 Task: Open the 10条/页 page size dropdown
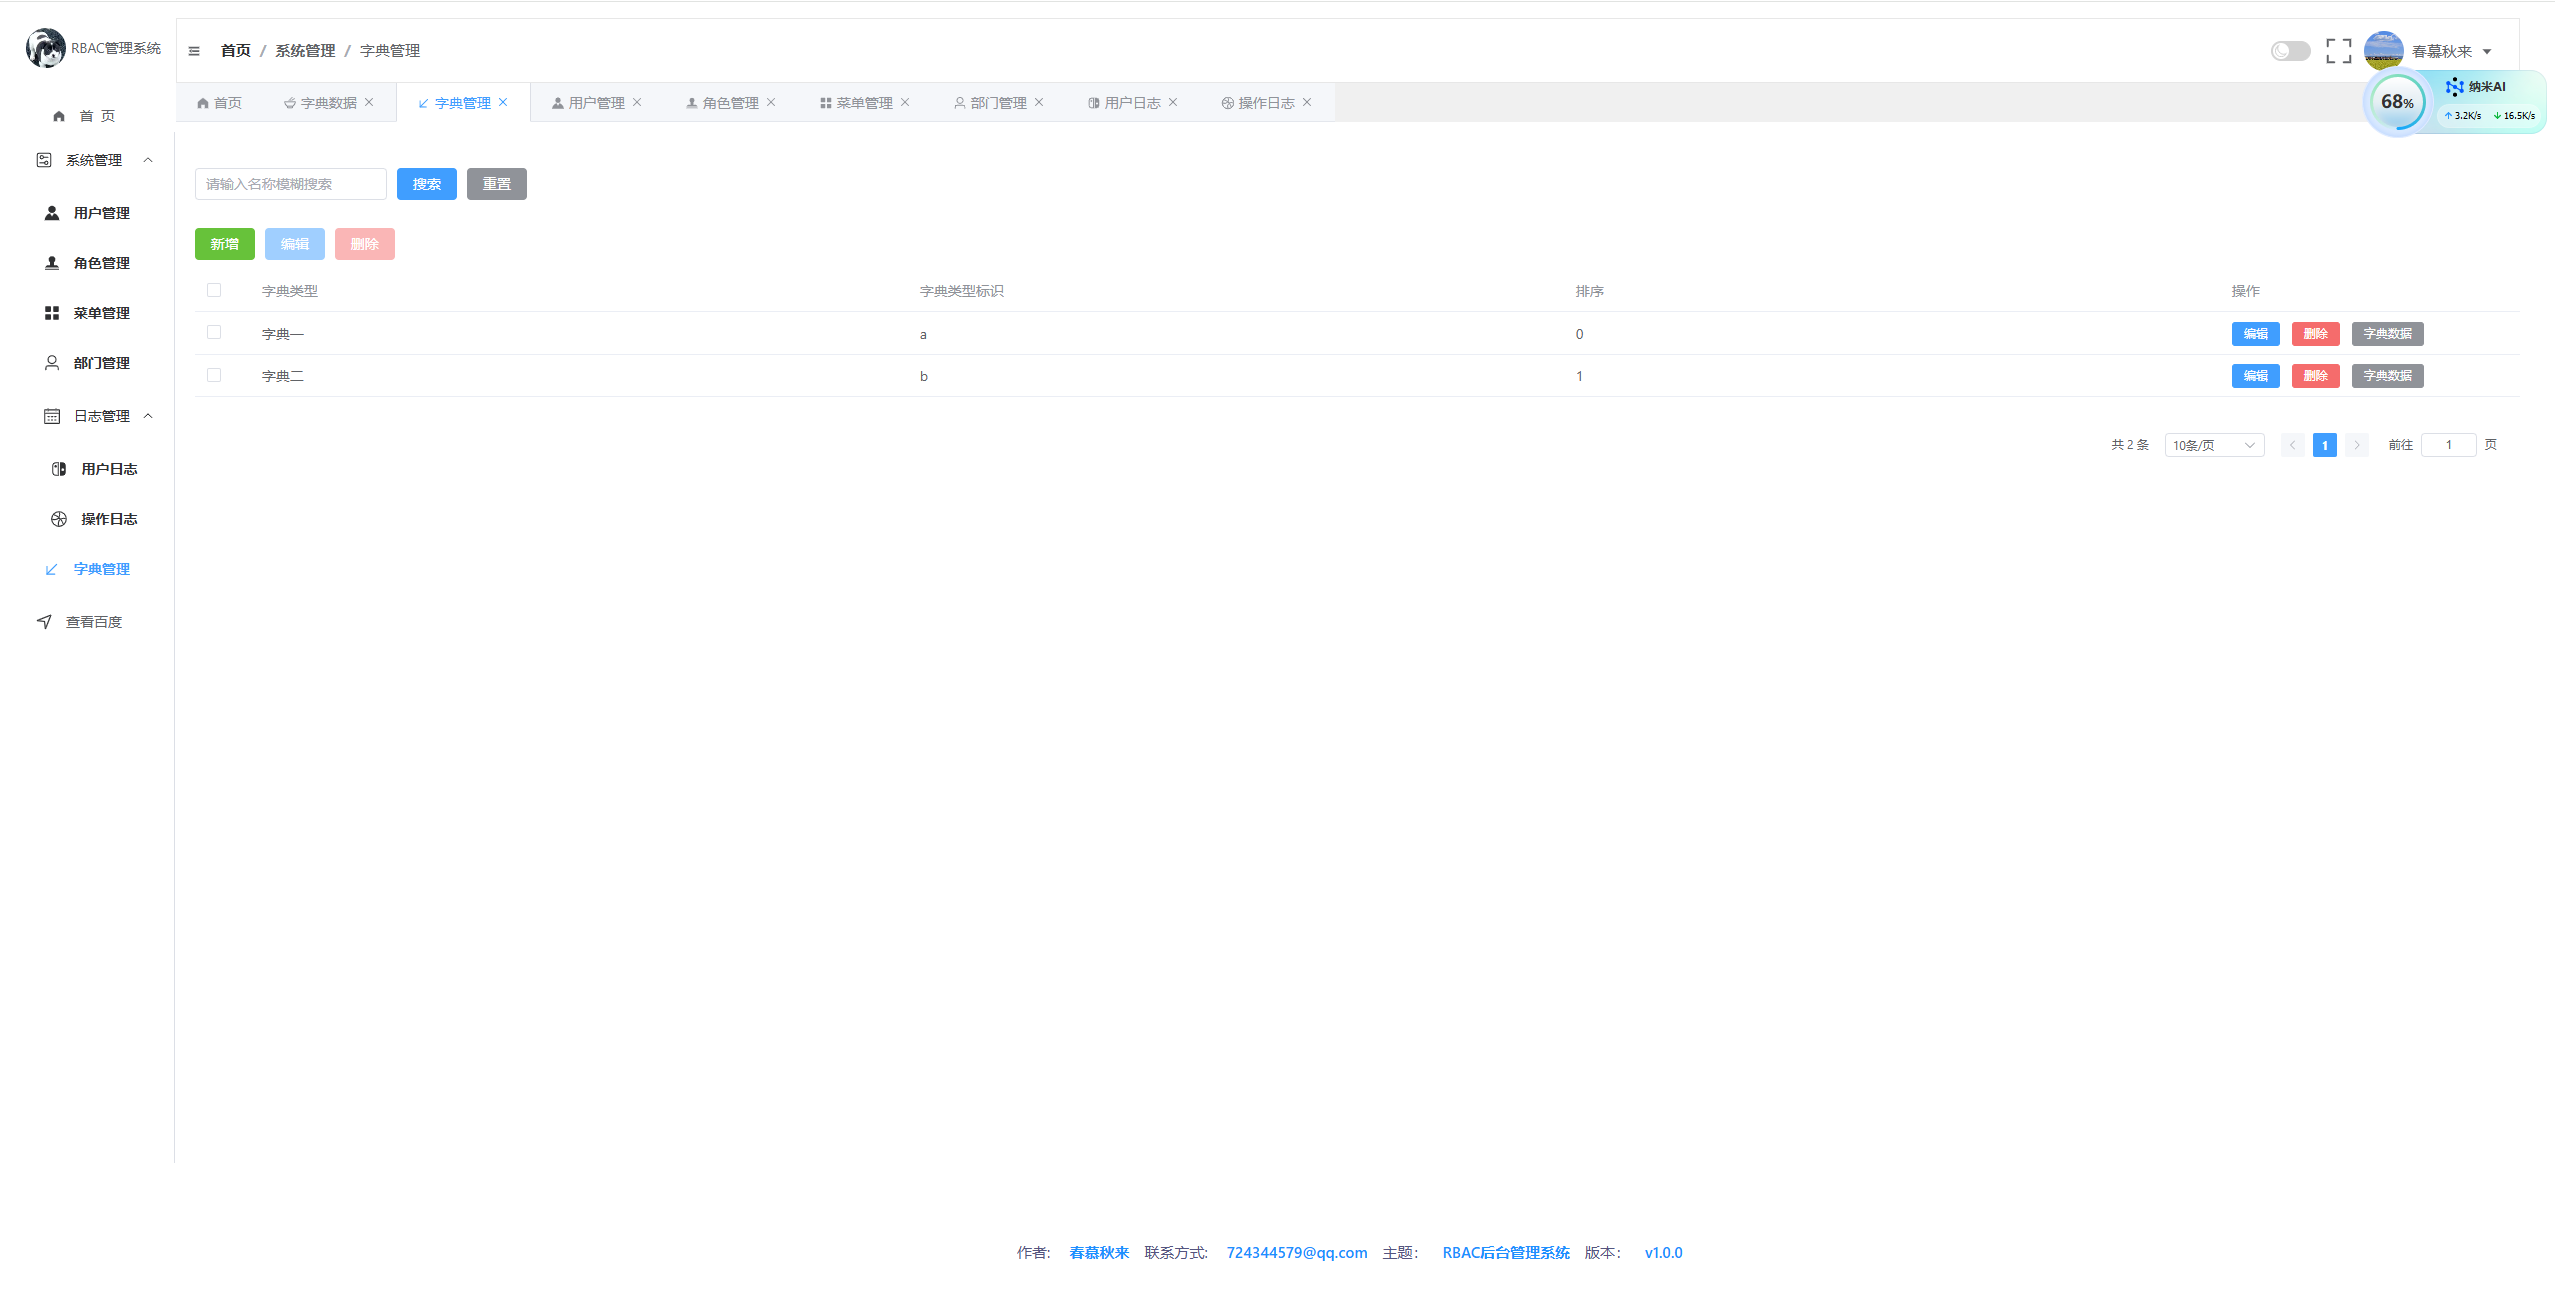pyautogui.click(x=2213, y=445)
